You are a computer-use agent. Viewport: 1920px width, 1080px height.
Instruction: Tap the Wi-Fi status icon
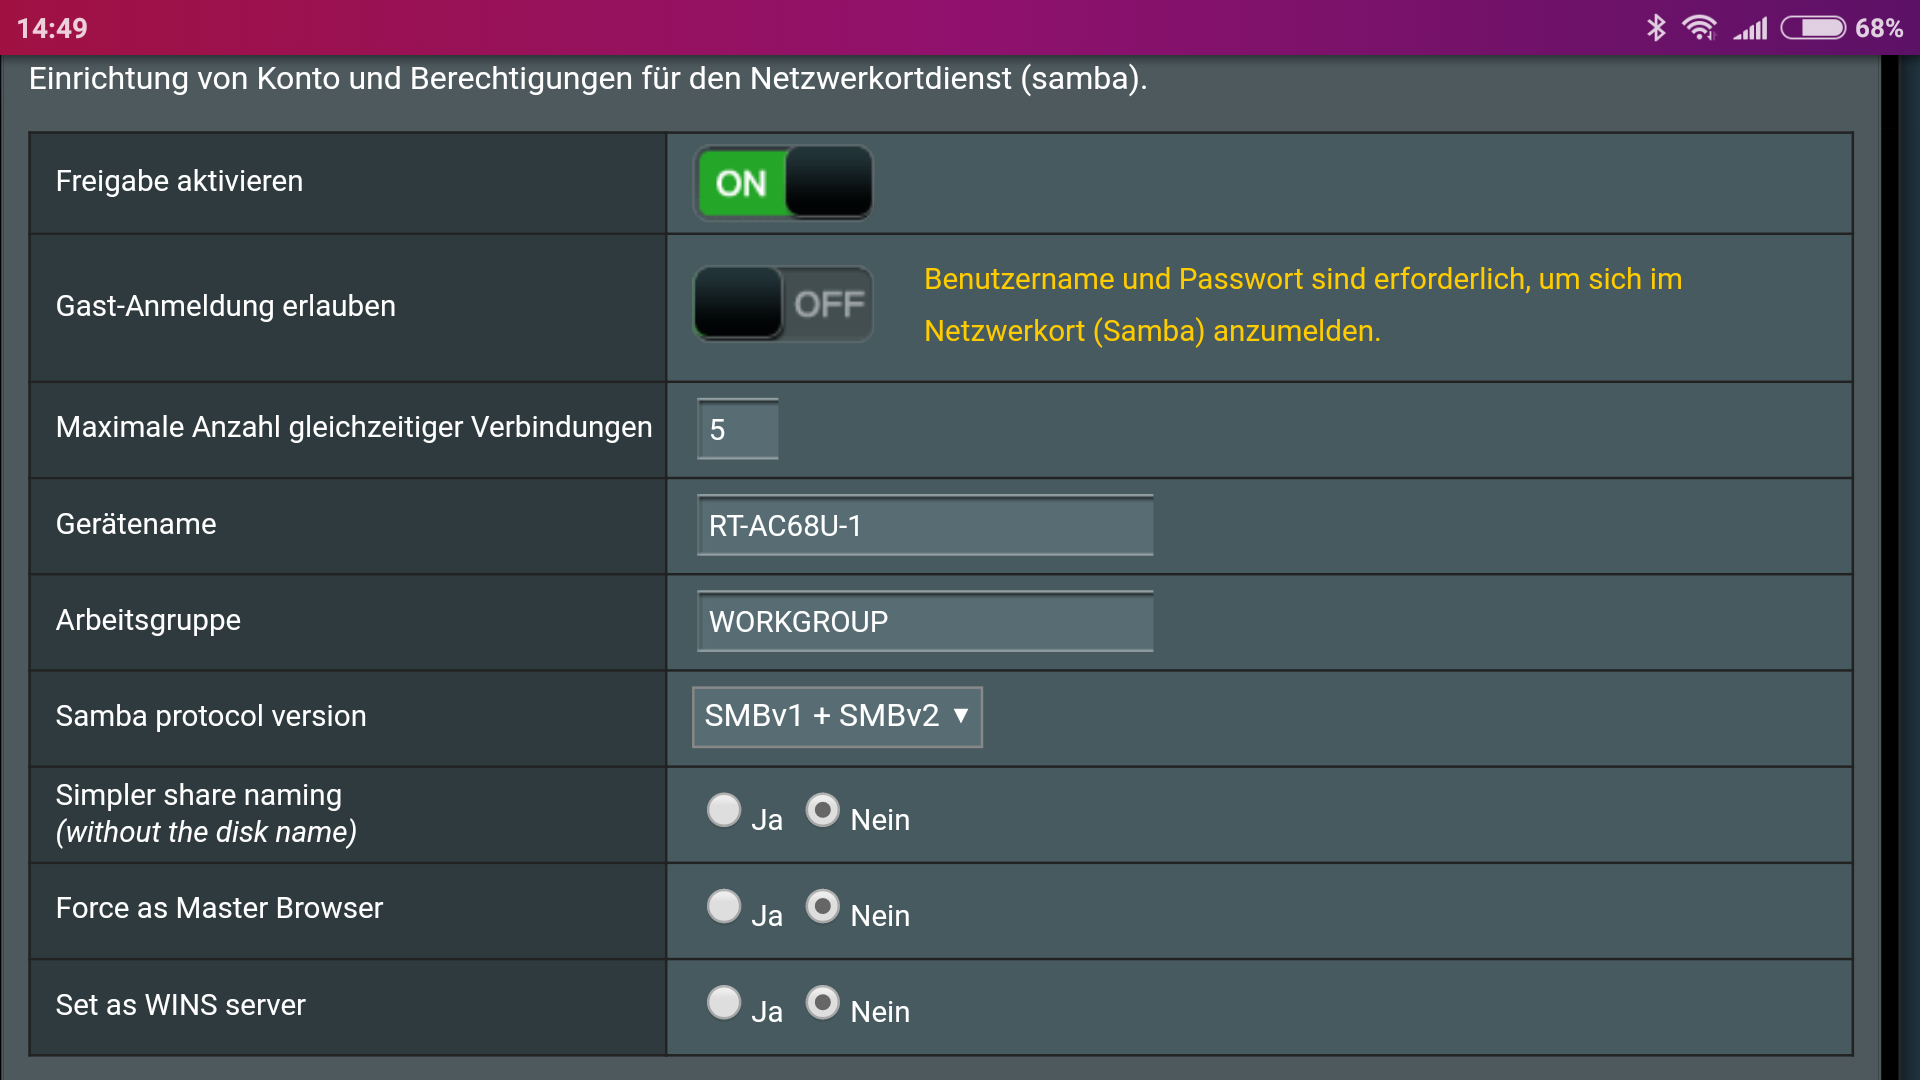coord(1699,28)
